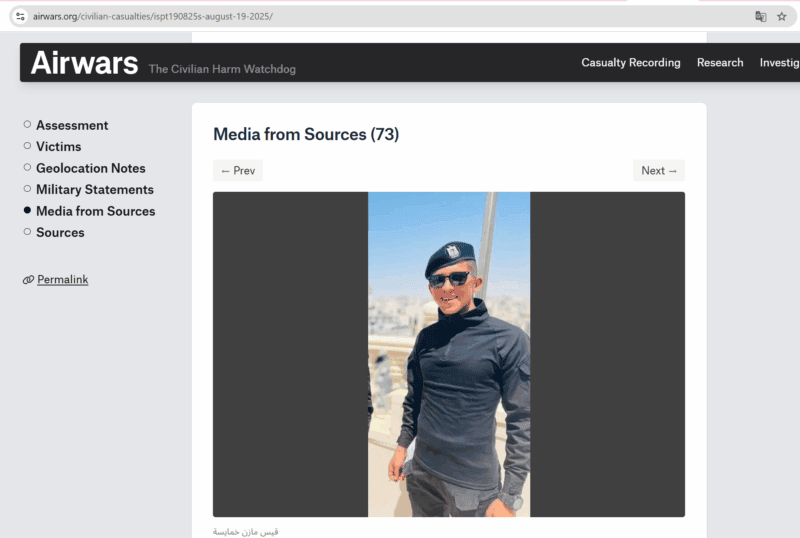Jump to the Military Statements section

coord(95,189)
